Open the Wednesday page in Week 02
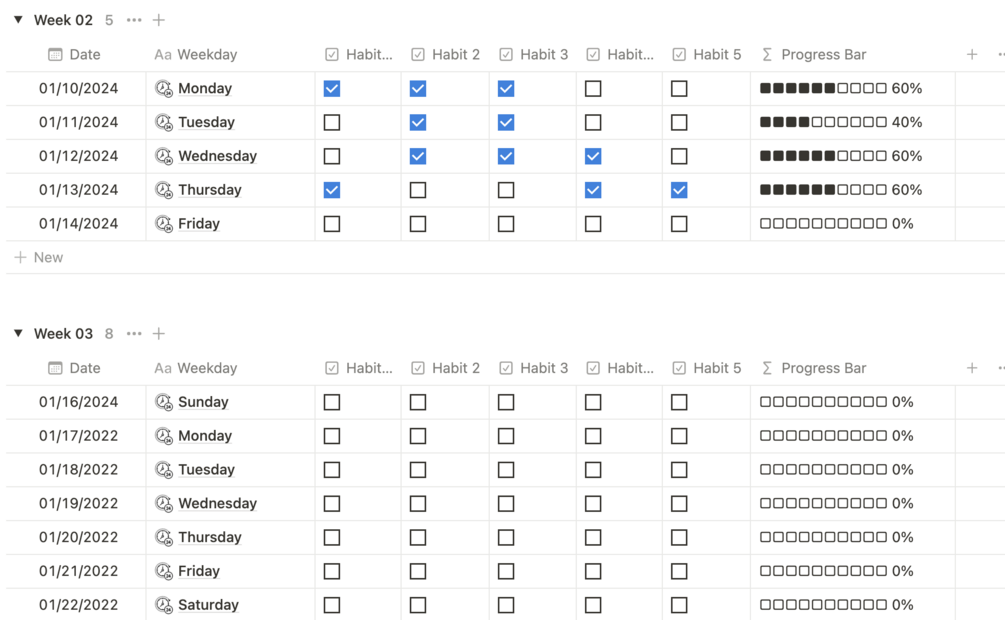Viewport: 1005px width, 620px height. point(217,156)
